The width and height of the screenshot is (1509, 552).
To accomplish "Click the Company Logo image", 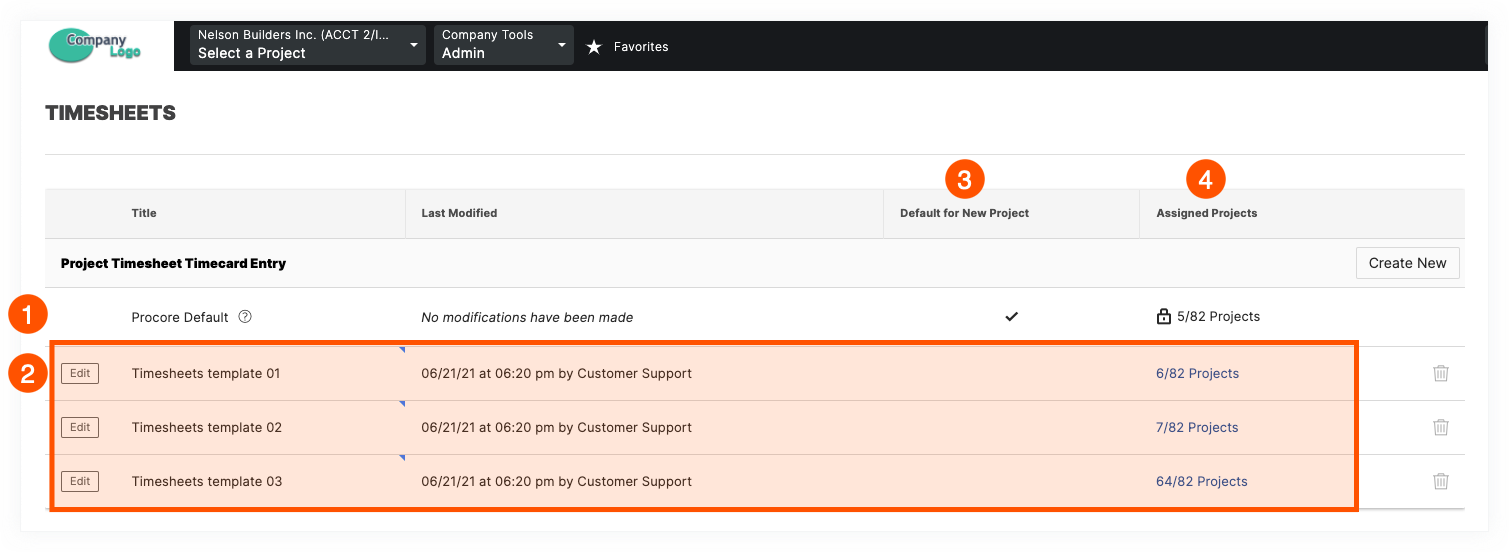I will pos(97,45).
